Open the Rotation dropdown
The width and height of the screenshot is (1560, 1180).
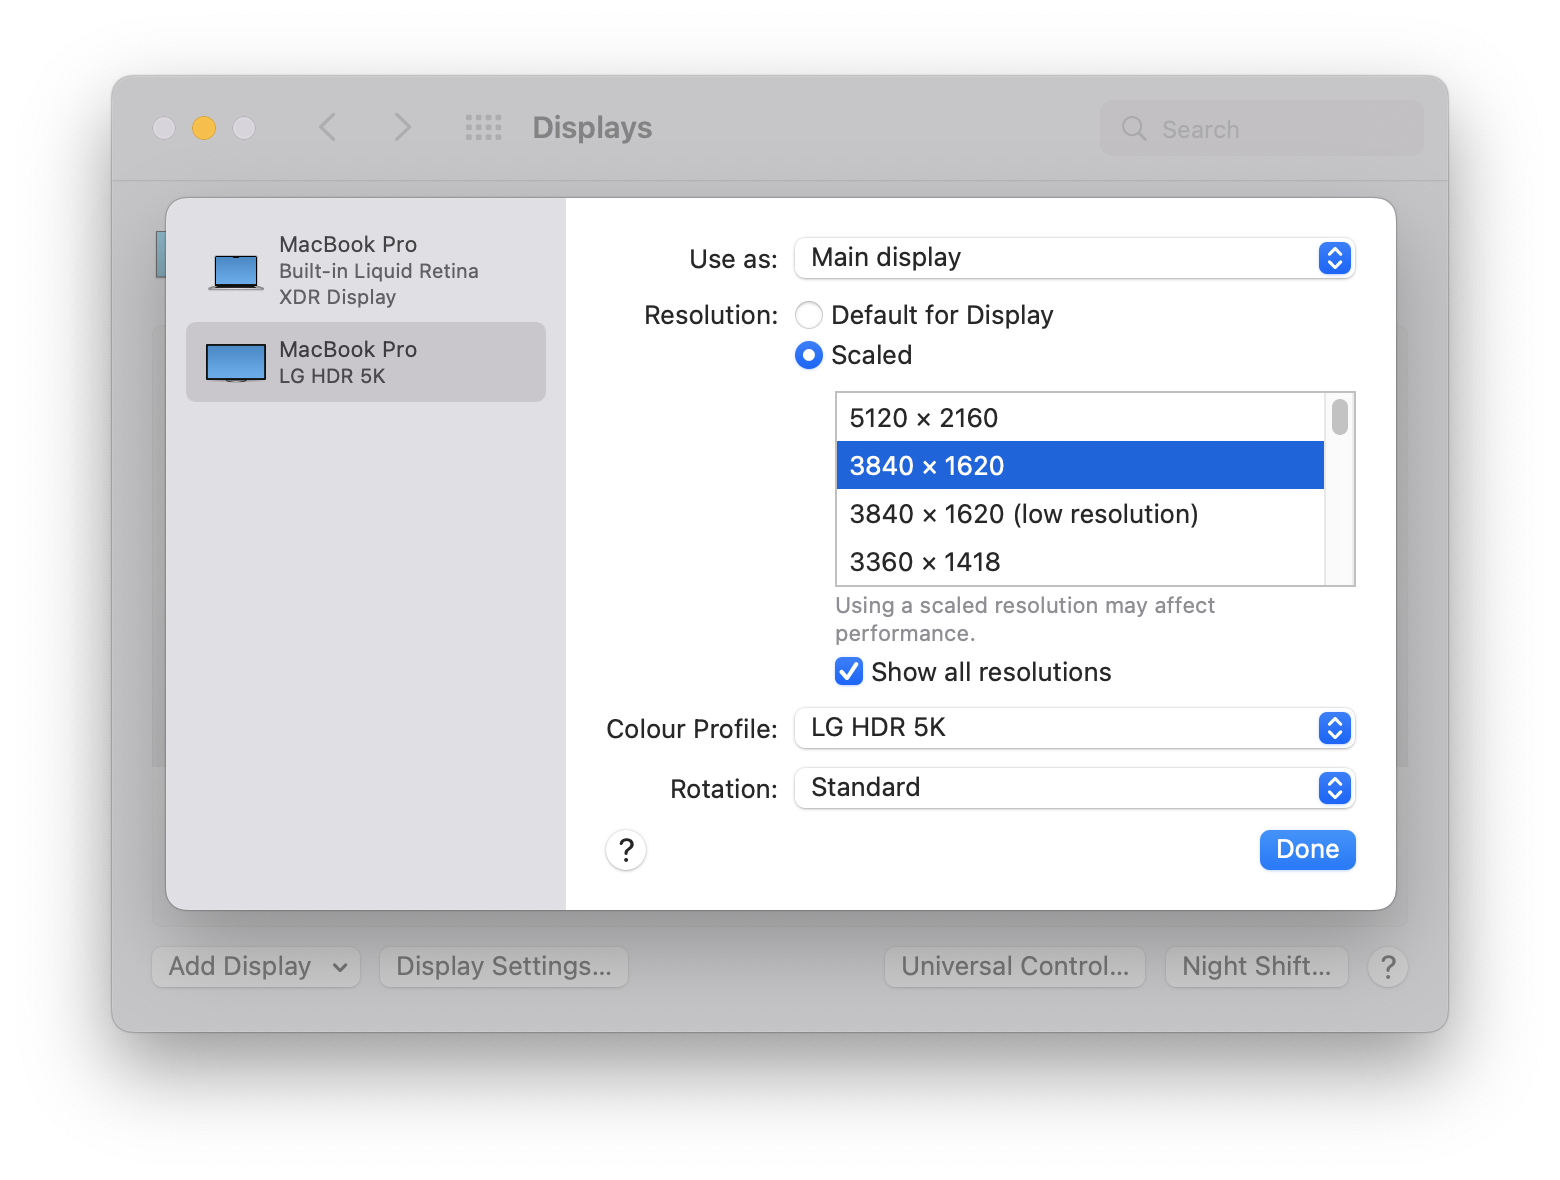[x=1075, y=788]
